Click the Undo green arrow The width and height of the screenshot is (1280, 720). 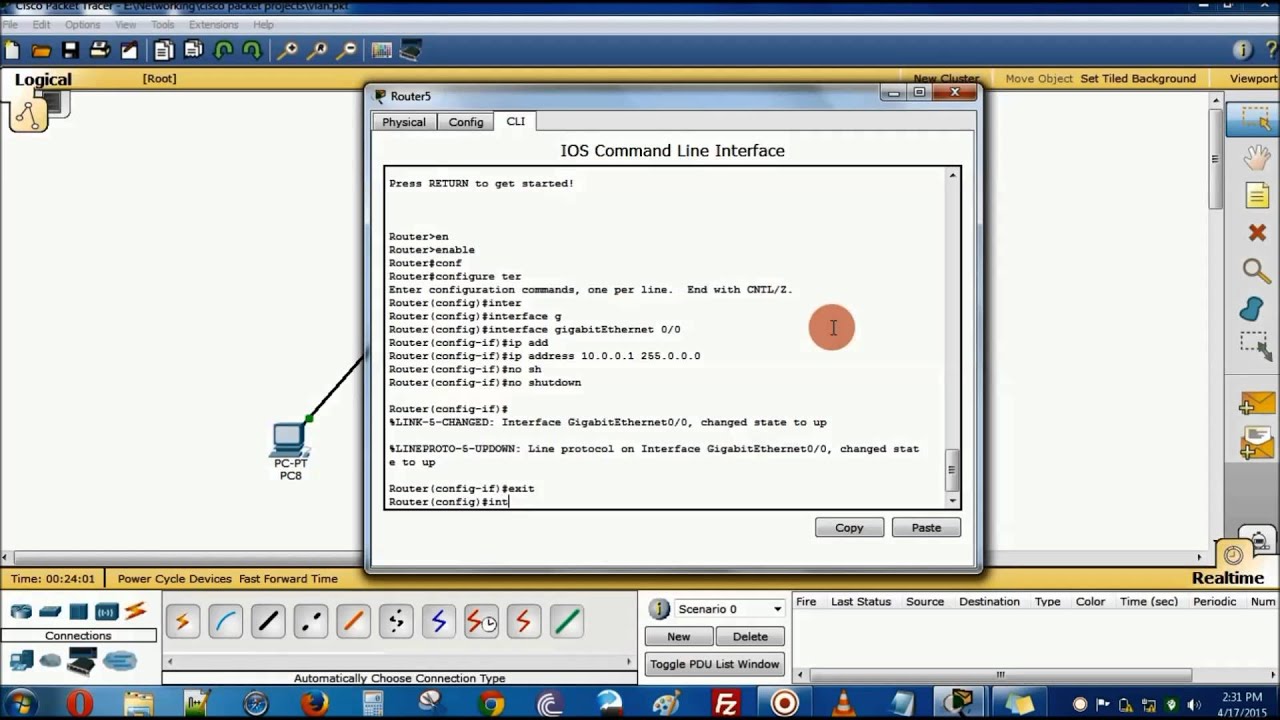(223, 50)
